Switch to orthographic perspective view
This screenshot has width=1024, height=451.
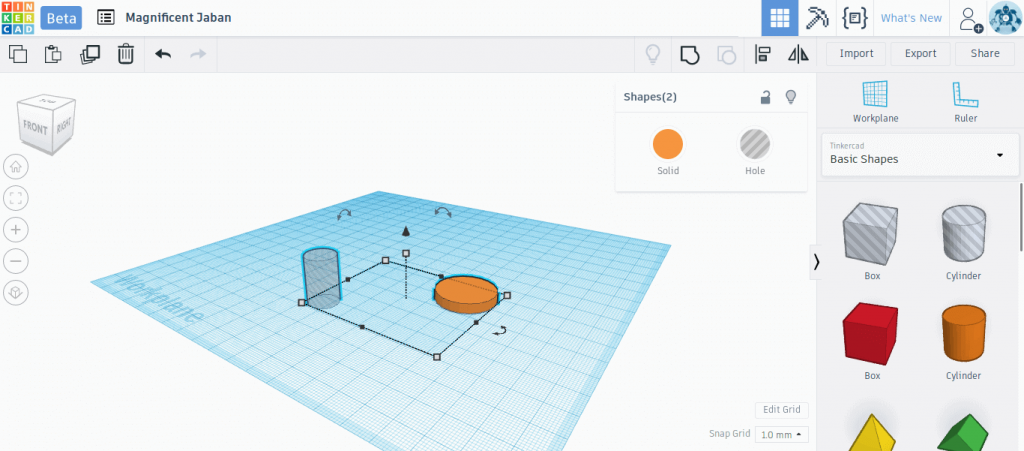click(x=16, y=292)
